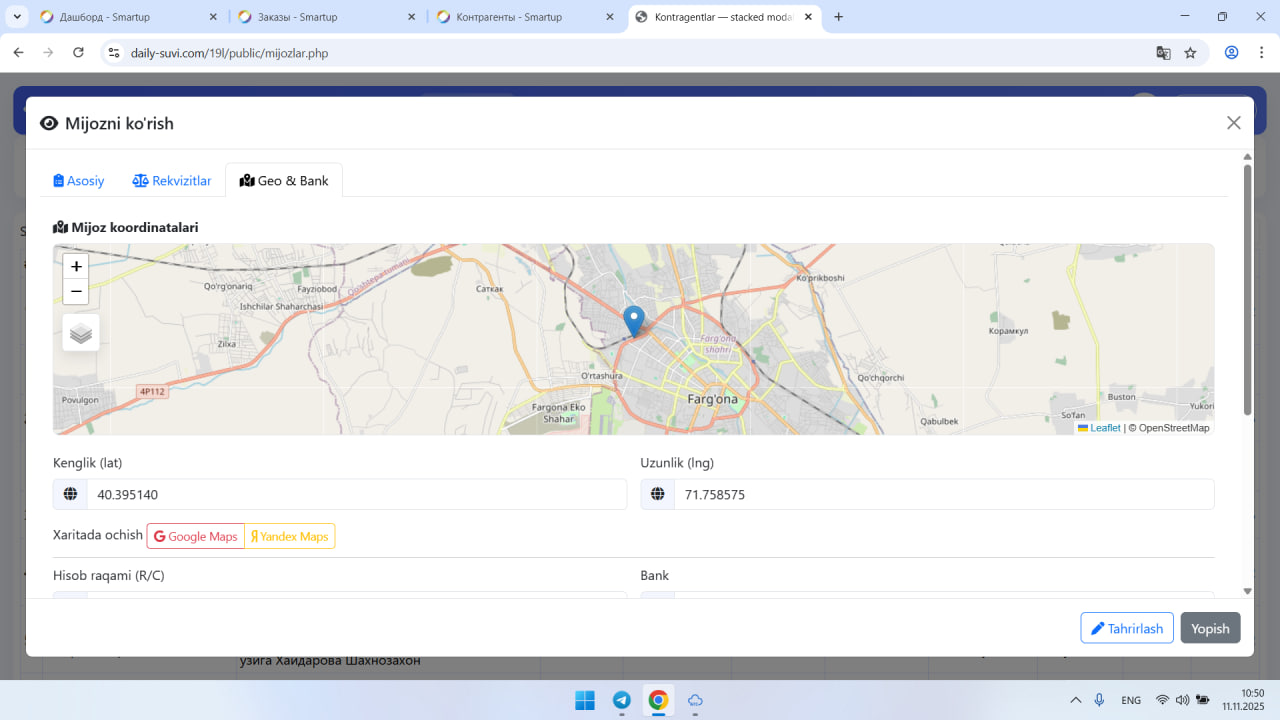Switch to the Asosiy tab
1280x720 pixels.
tap(79, 181)
